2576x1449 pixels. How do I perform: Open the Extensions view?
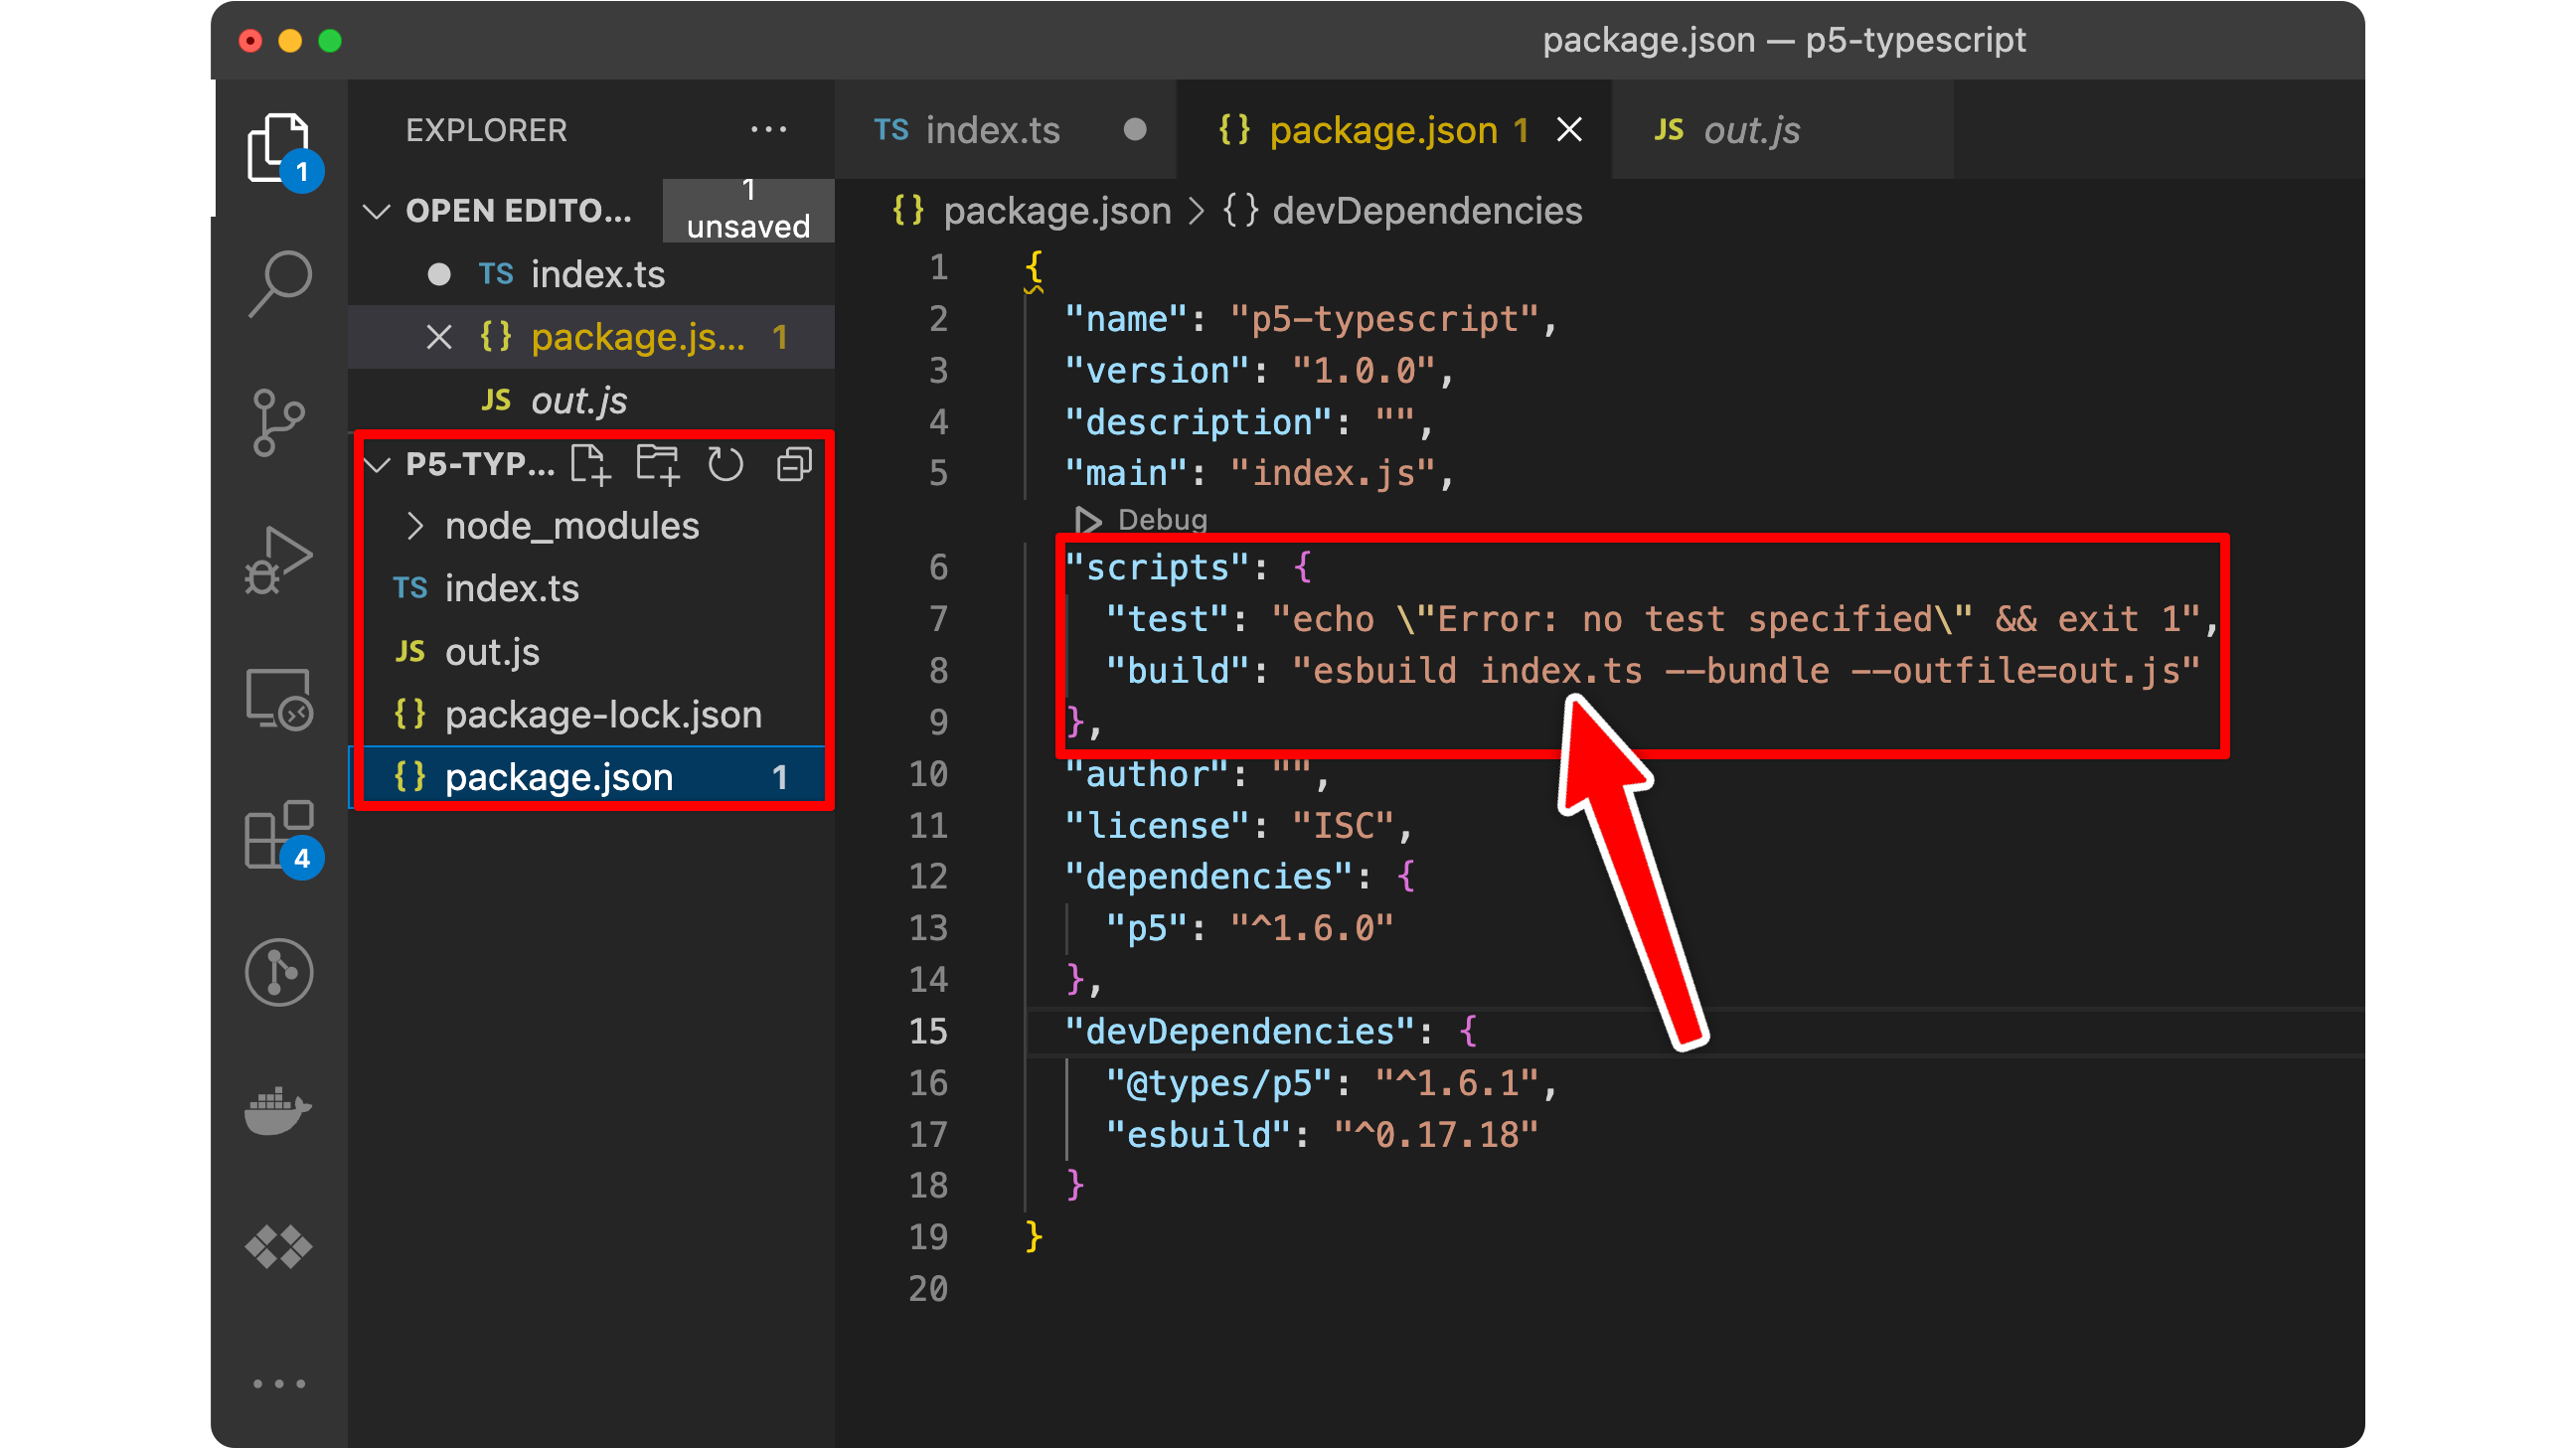click(280, 837)
